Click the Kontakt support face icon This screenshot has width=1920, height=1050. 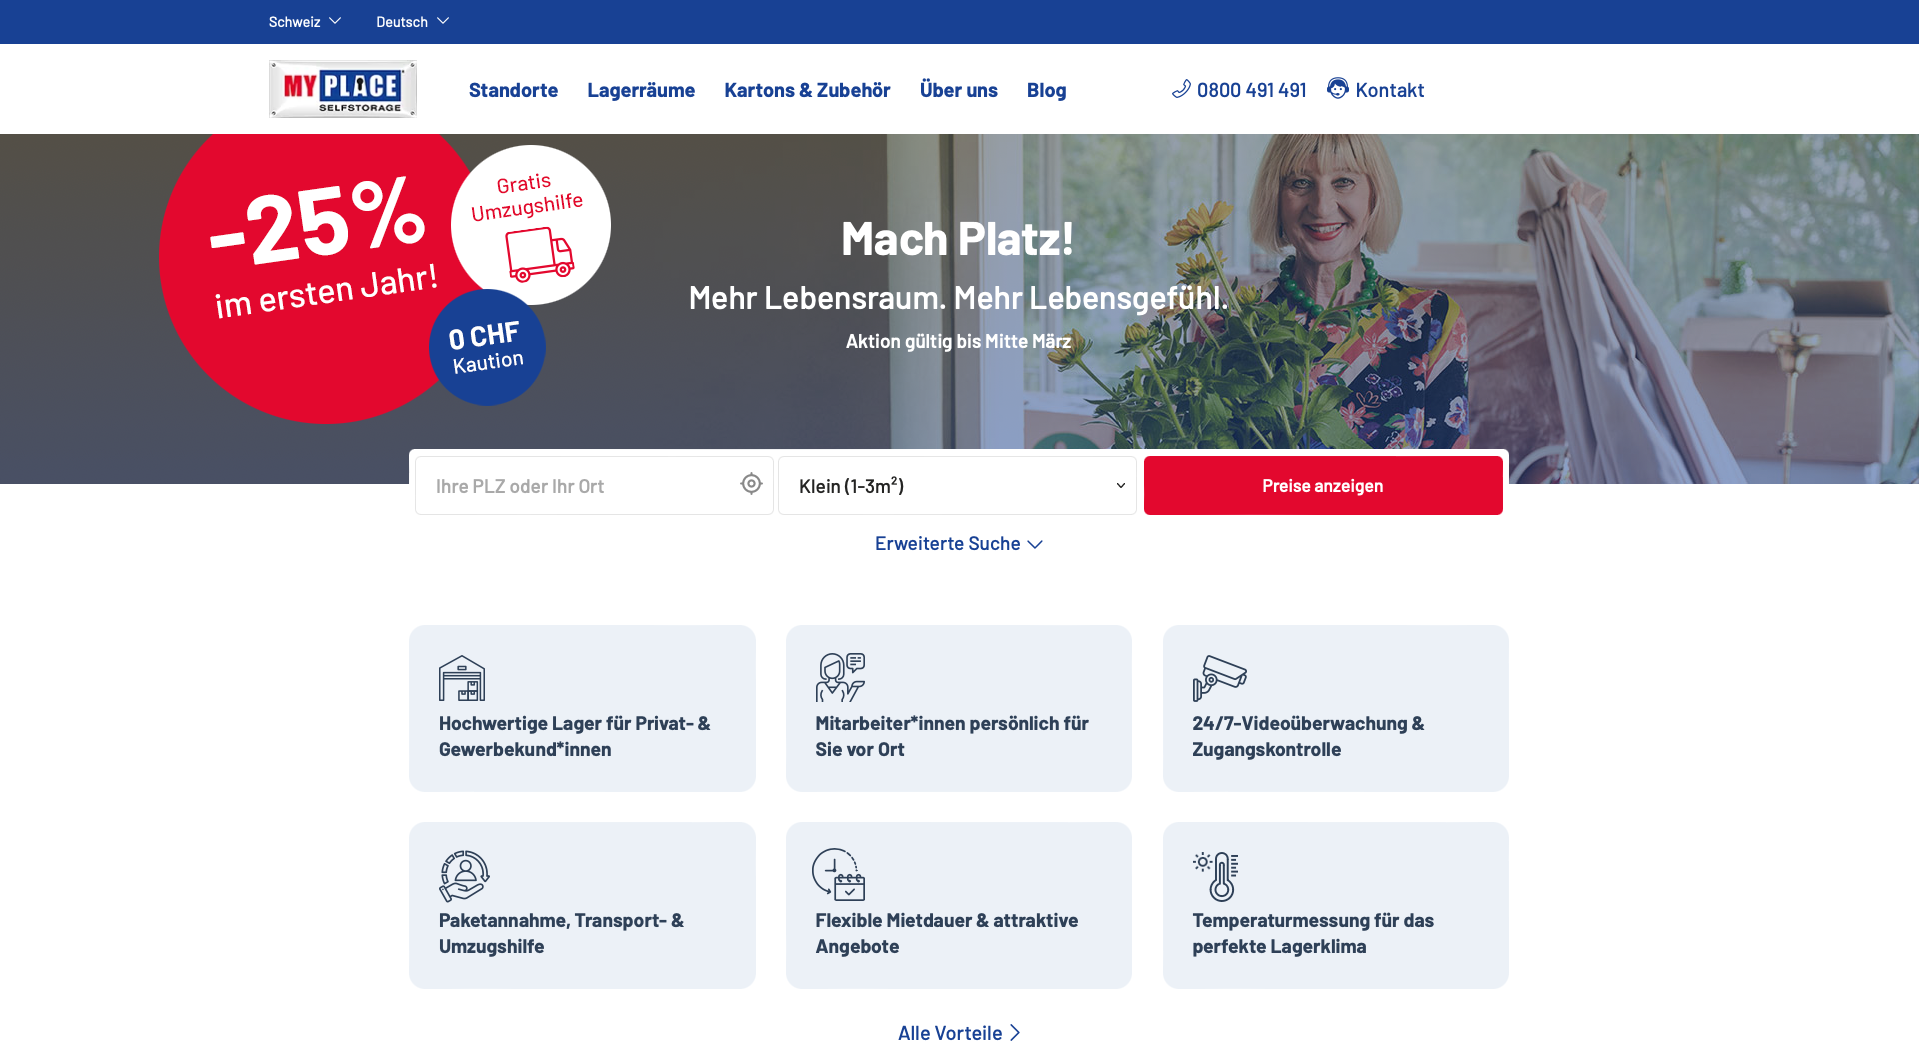pyautogui.click(x=1338, y=89)
